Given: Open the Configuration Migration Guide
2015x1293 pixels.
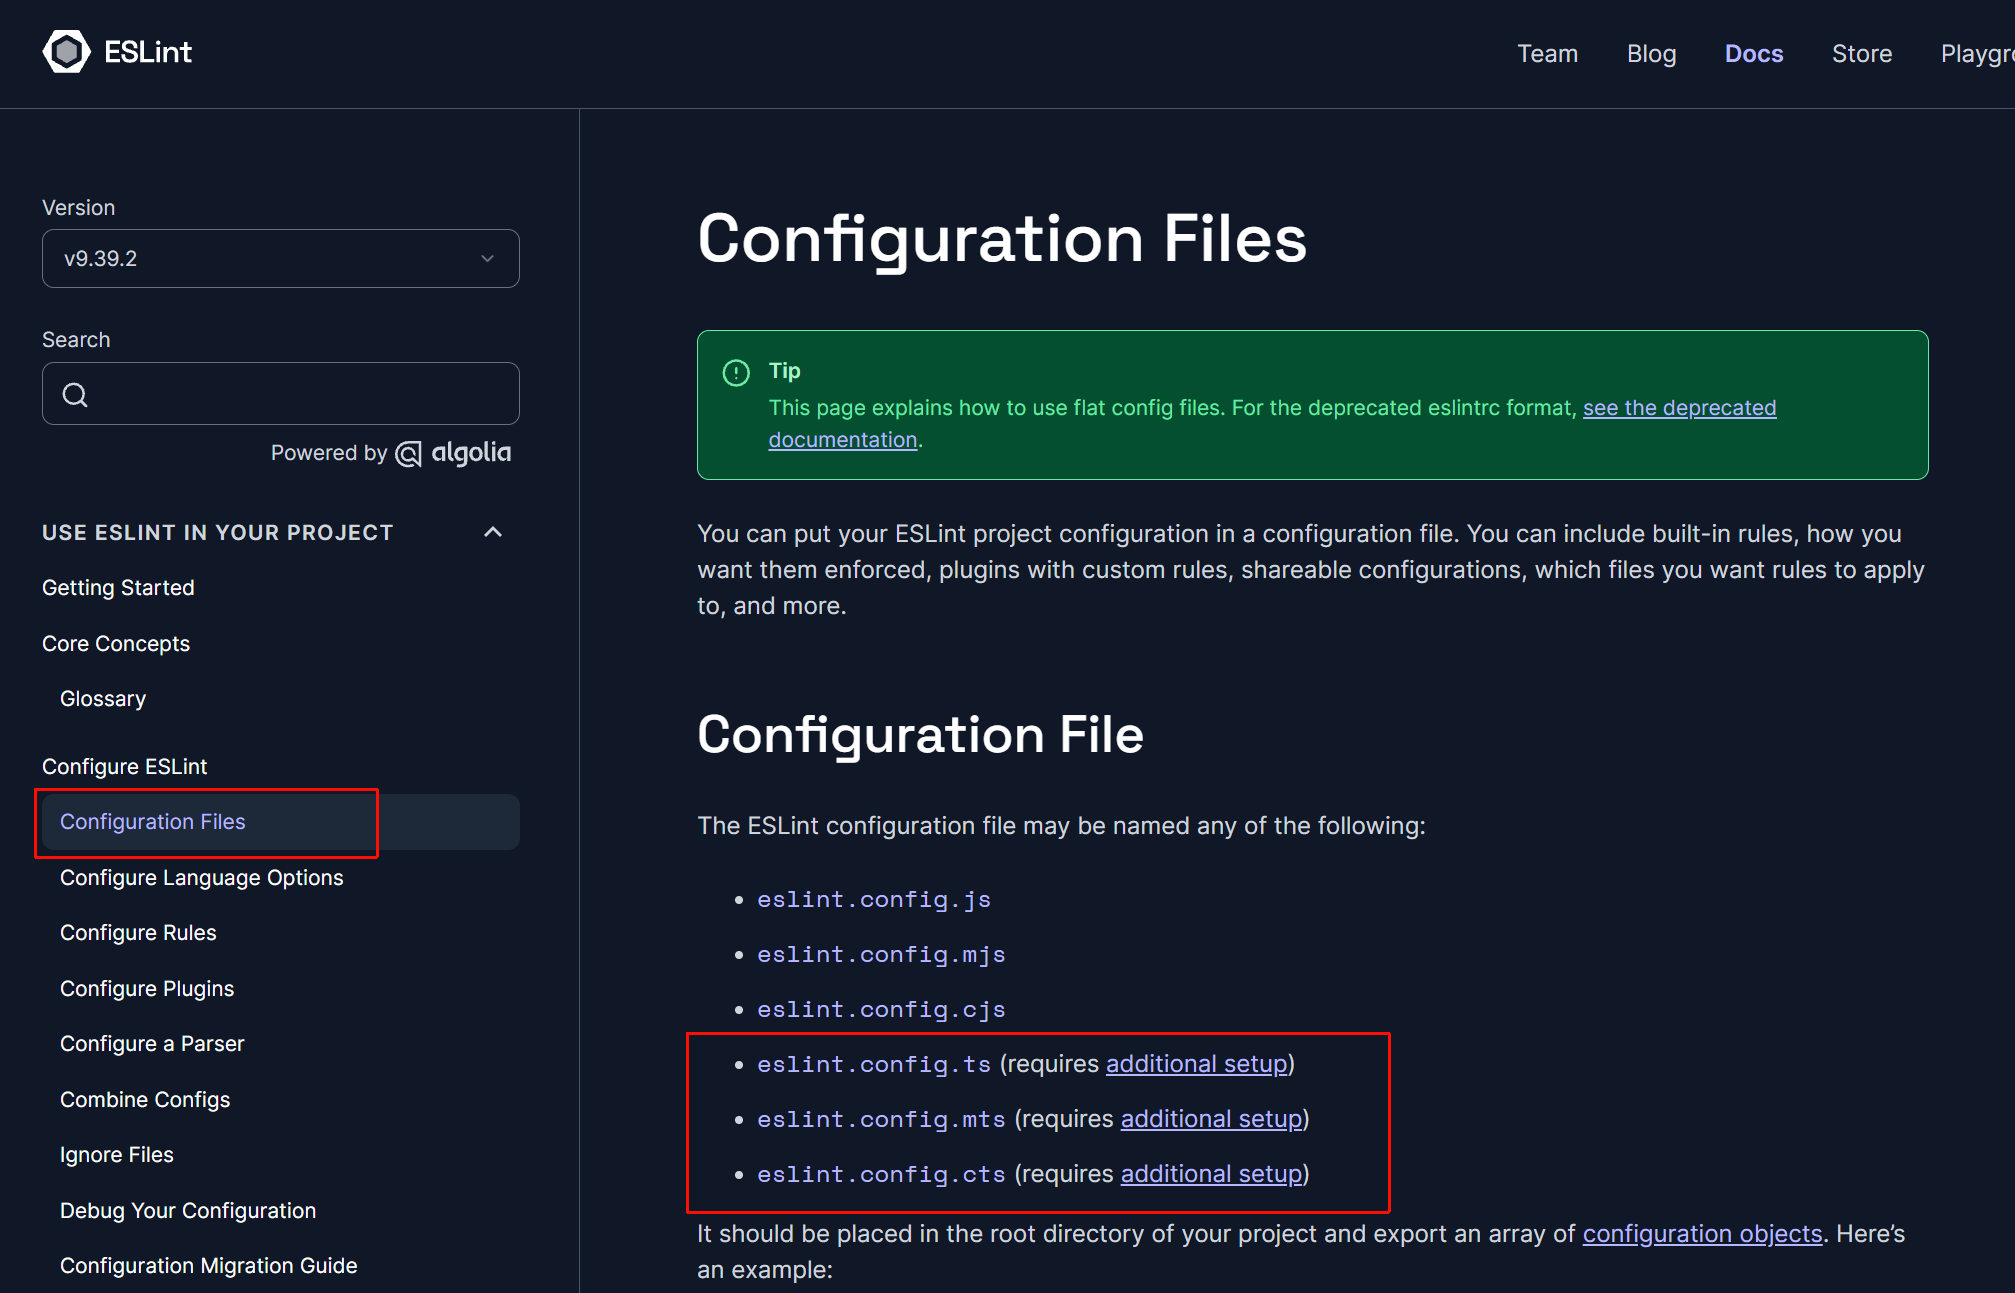Looking at the screenshot, I should click(x=208, y=1266).
